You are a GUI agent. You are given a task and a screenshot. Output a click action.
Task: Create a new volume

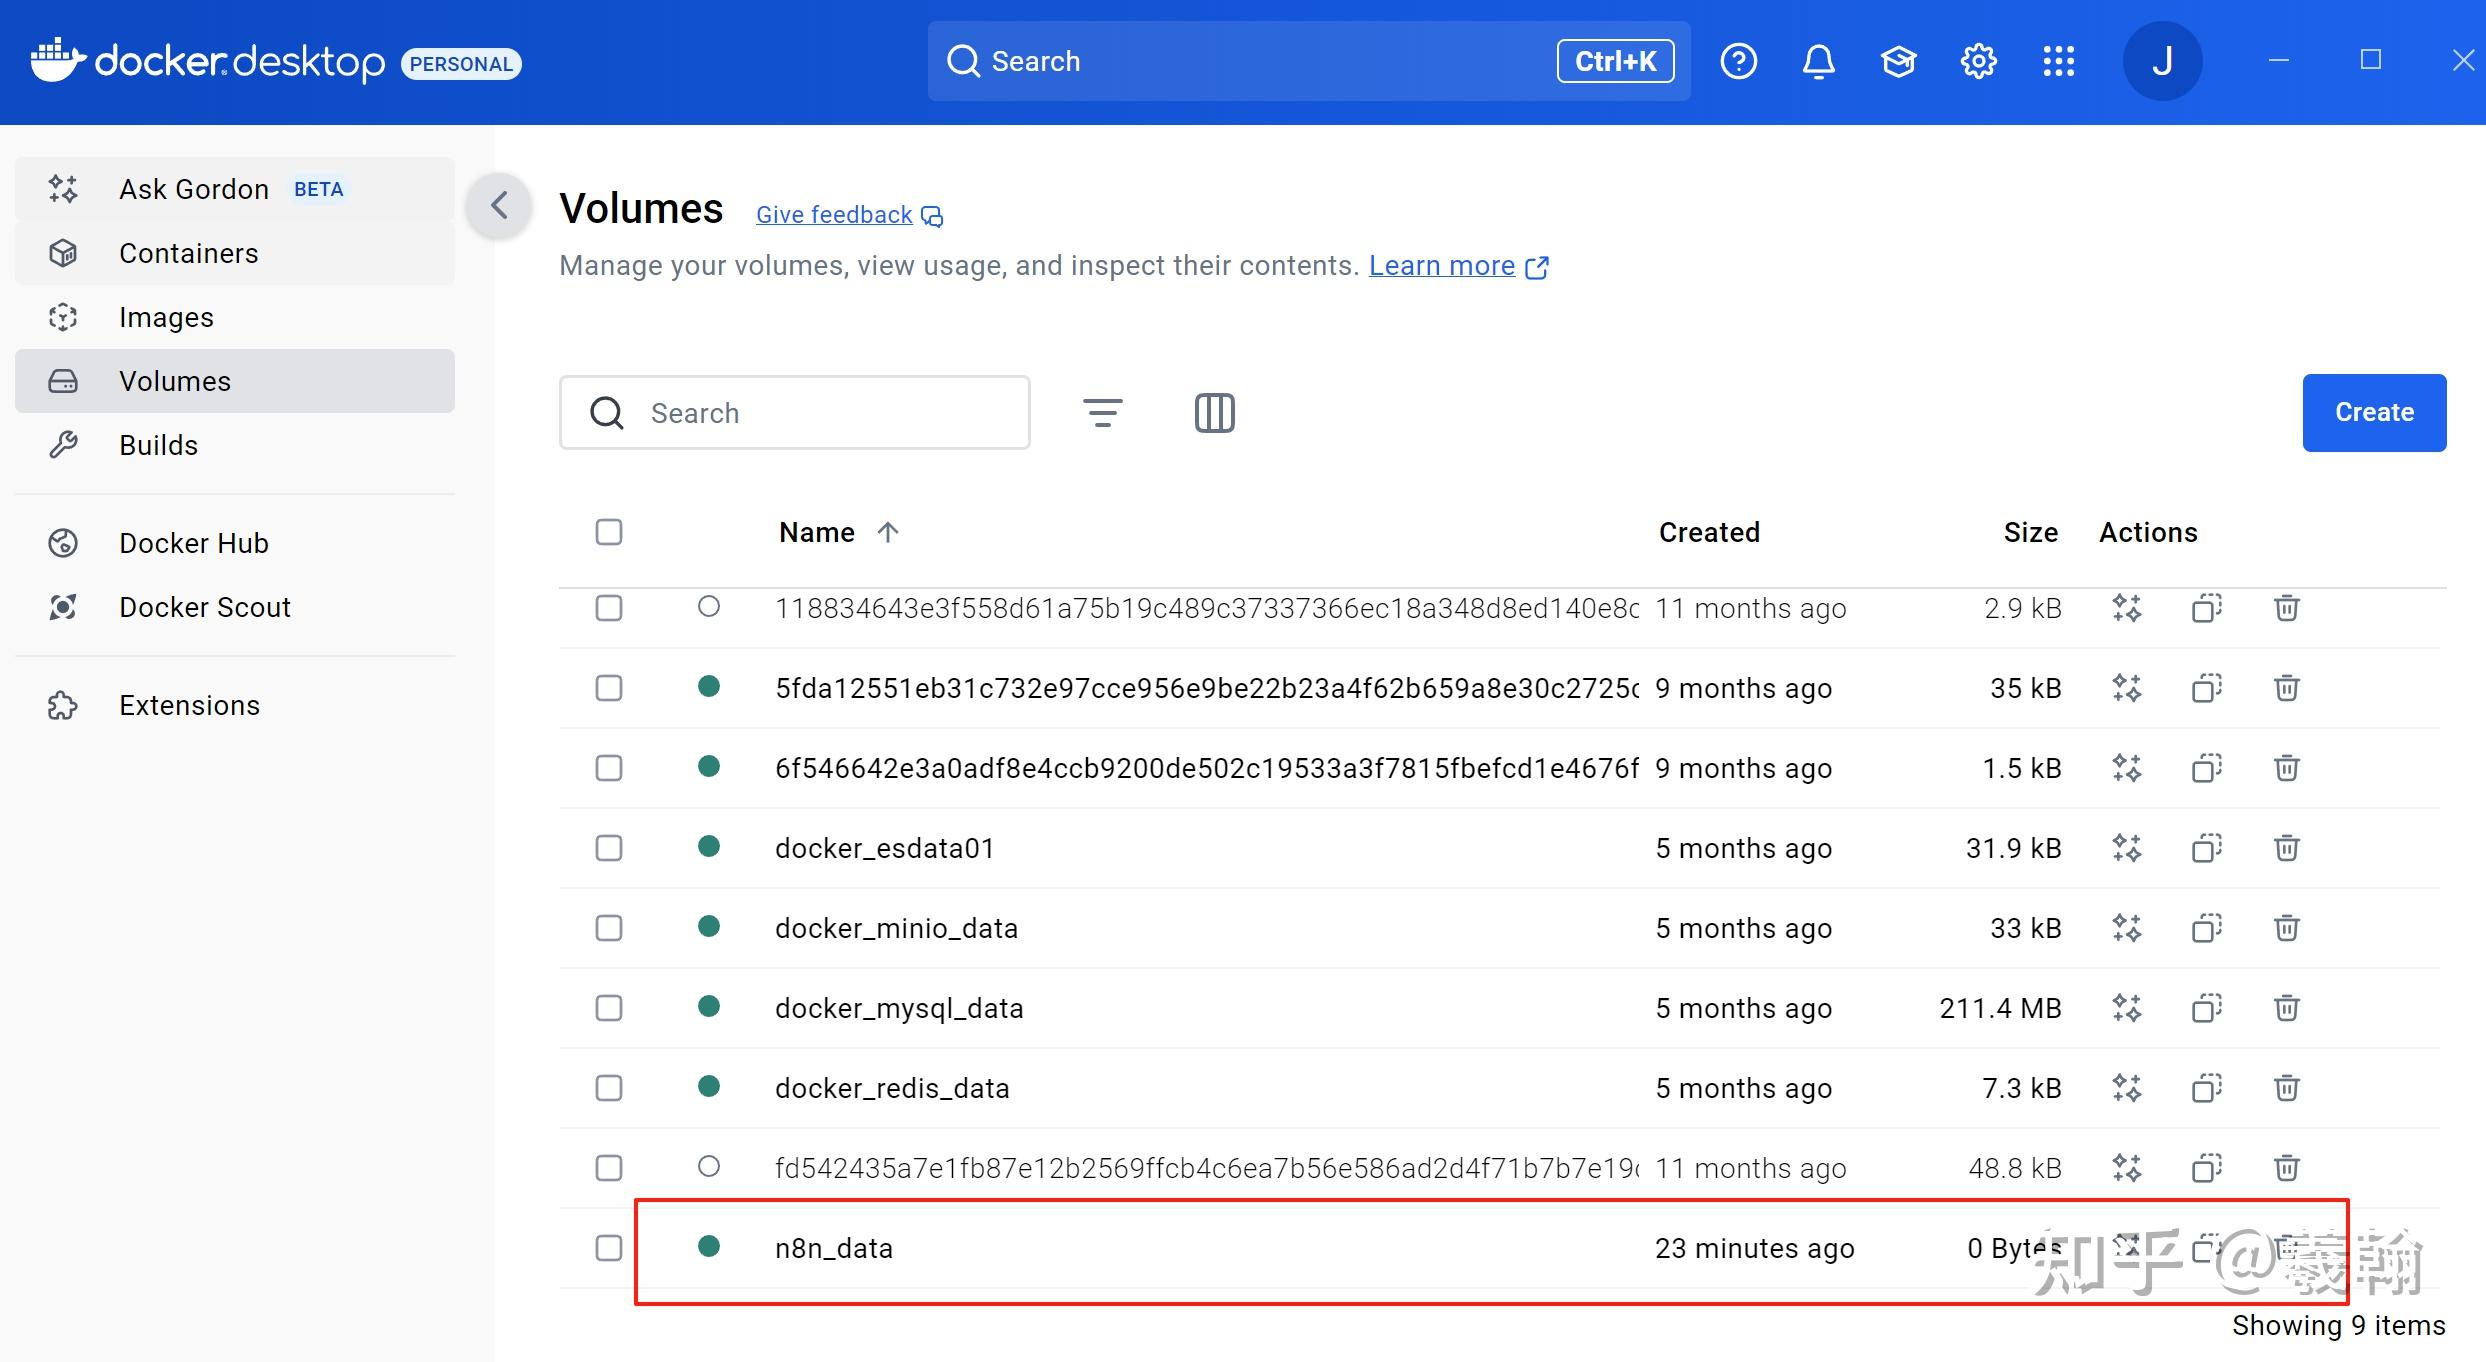point(2374,412)
